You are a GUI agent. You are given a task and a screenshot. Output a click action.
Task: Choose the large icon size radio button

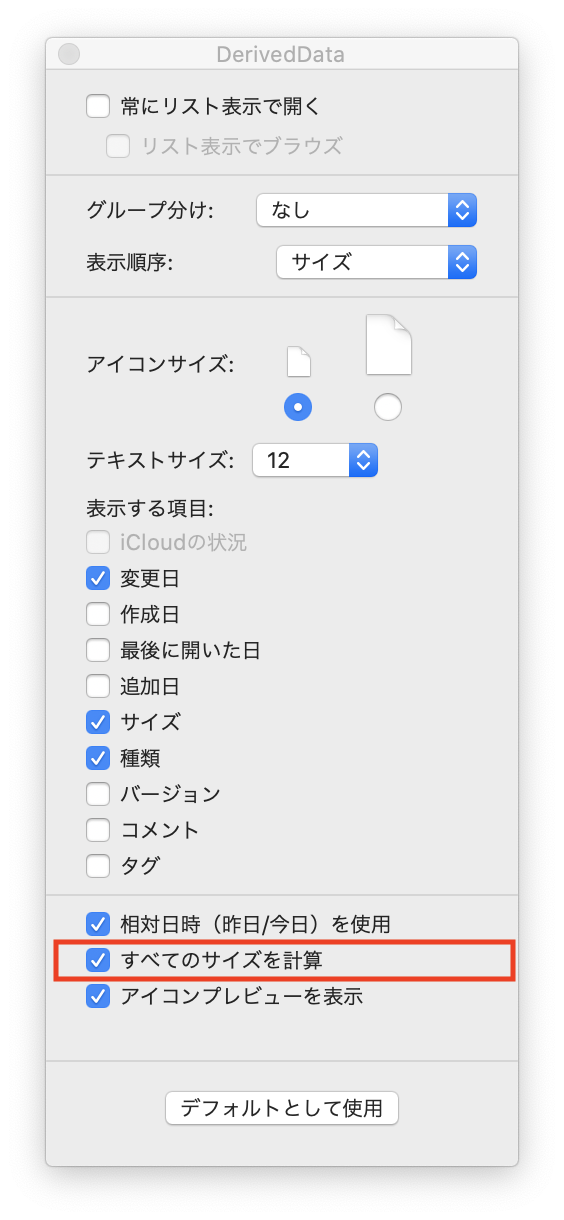(x=387, y=407)
